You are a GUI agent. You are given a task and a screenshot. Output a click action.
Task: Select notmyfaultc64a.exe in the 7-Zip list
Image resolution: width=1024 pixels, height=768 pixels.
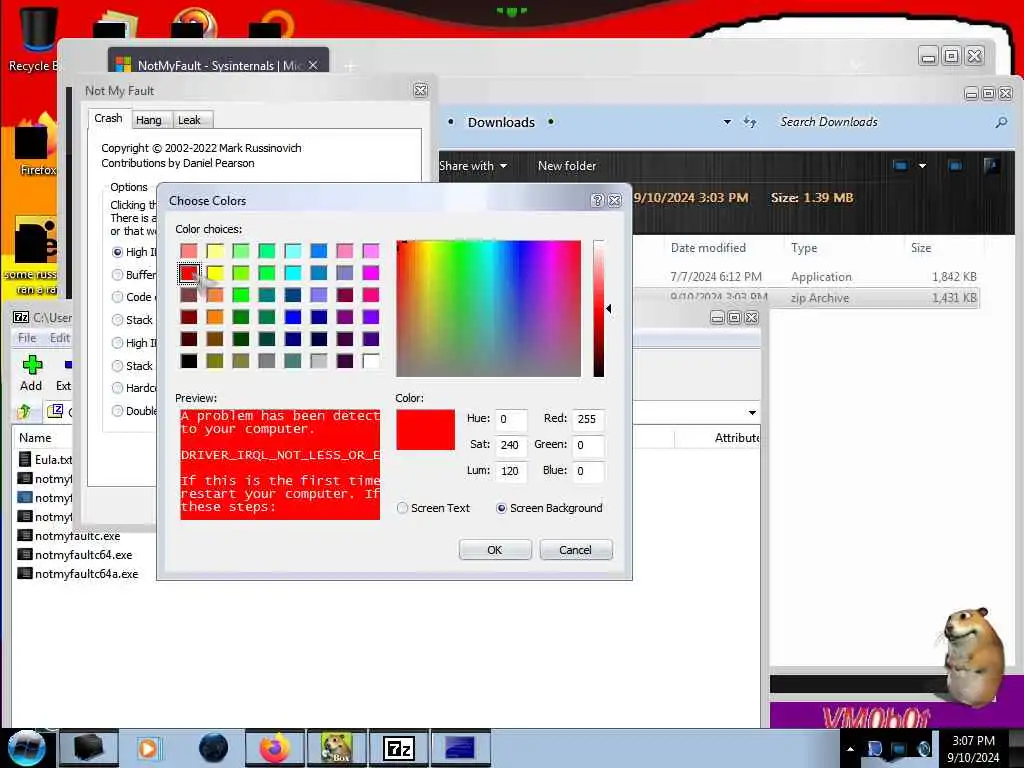pyautogui.click(x=78, y=574)
